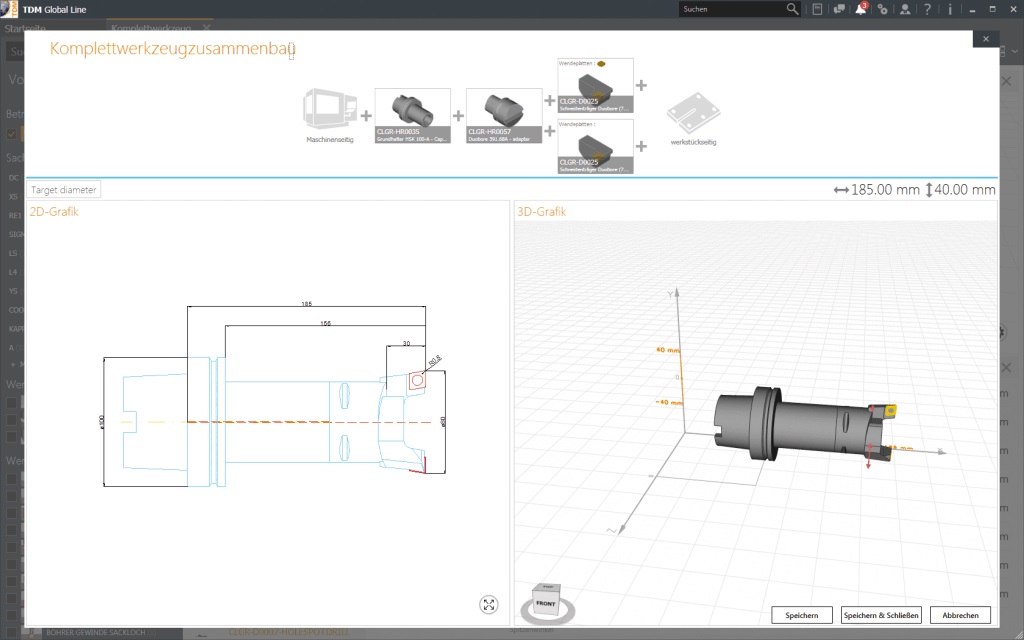The width and height of the screenshot is (1024, 640).
Task: Open the document book icon in title bar
Action: (817, 9)
